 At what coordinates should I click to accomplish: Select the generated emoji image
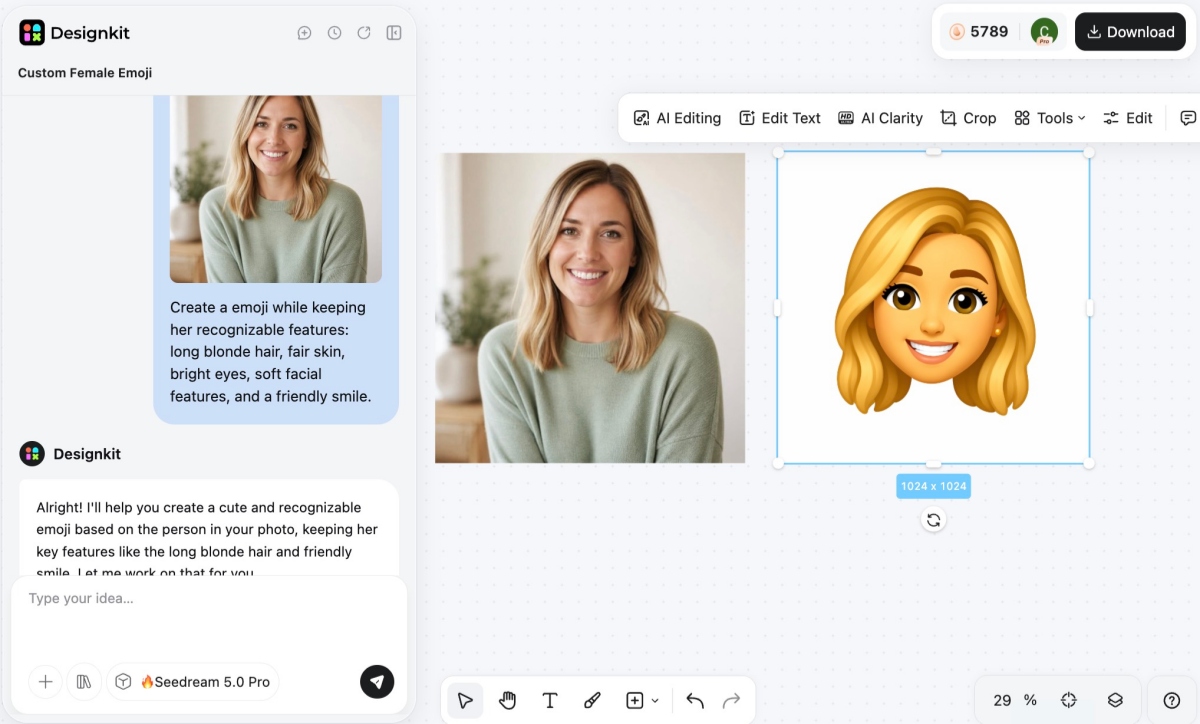click(x=933, y=308)
